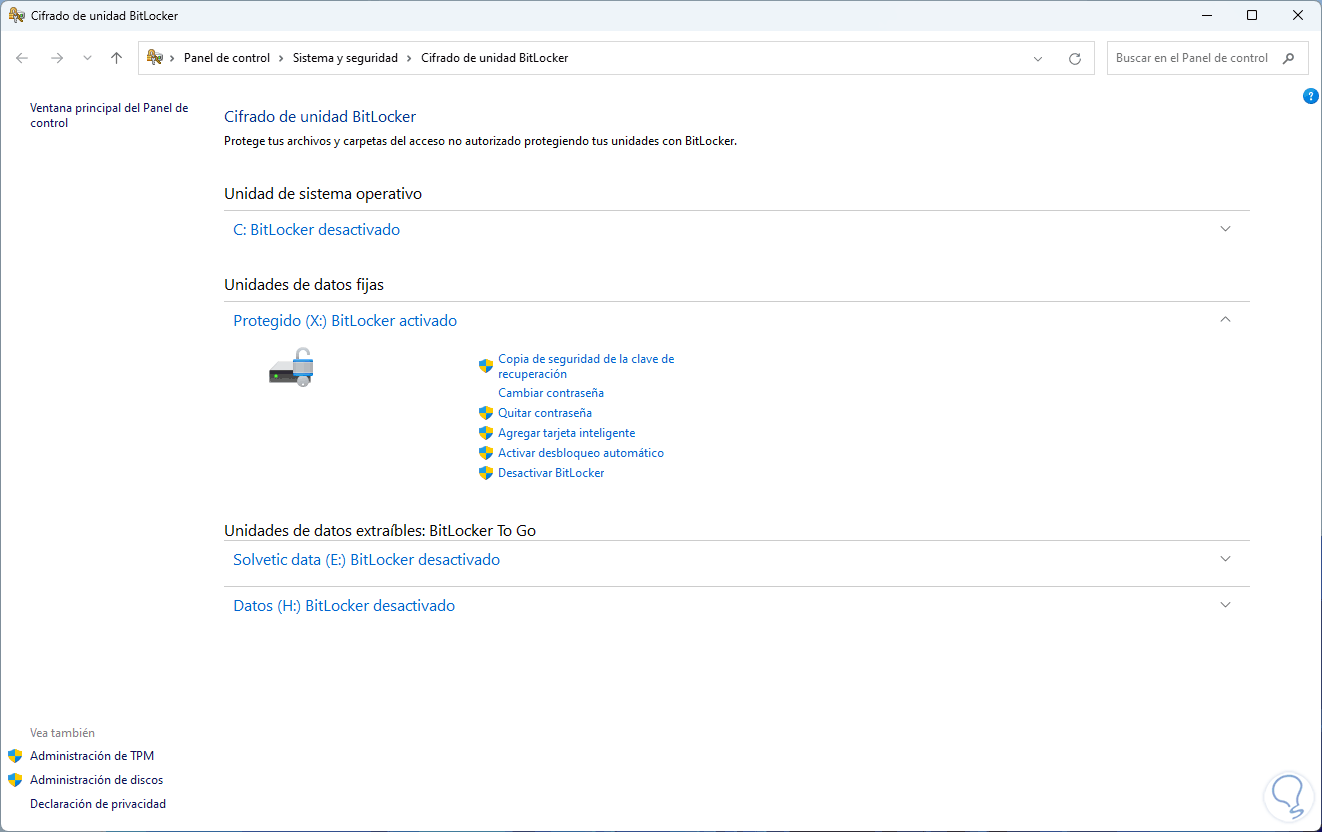Open recent locations chevron near navigation arrows
The height and width of the screenshot is (832, 1322).
(87, 58)
